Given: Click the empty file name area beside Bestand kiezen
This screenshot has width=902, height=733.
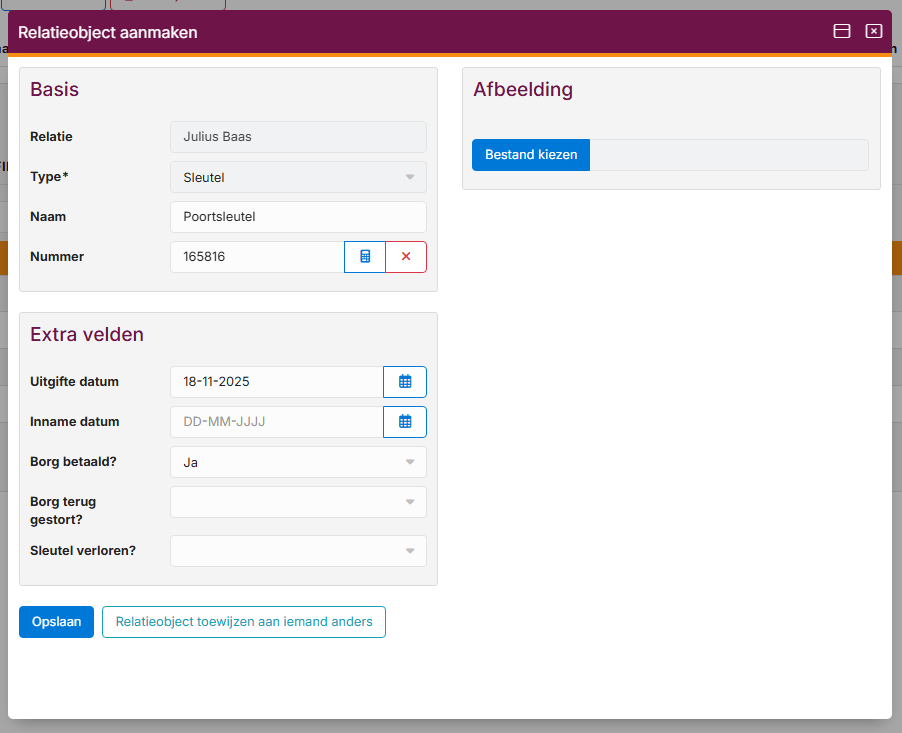Looking at the screenshot, I should [x=728, y=155].
